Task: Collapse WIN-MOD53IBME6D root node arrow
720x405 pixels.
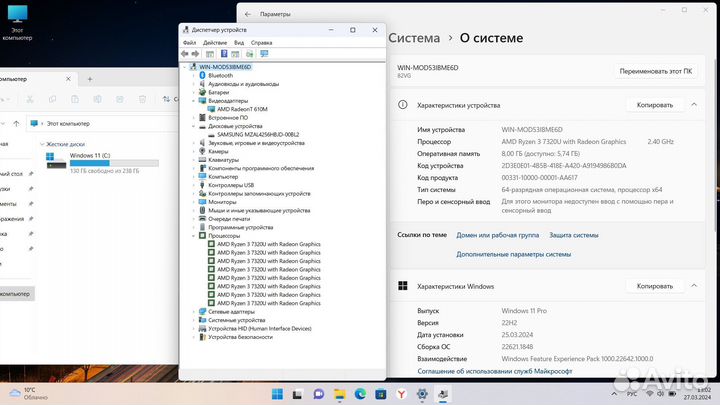Action: tap(185, 67)
